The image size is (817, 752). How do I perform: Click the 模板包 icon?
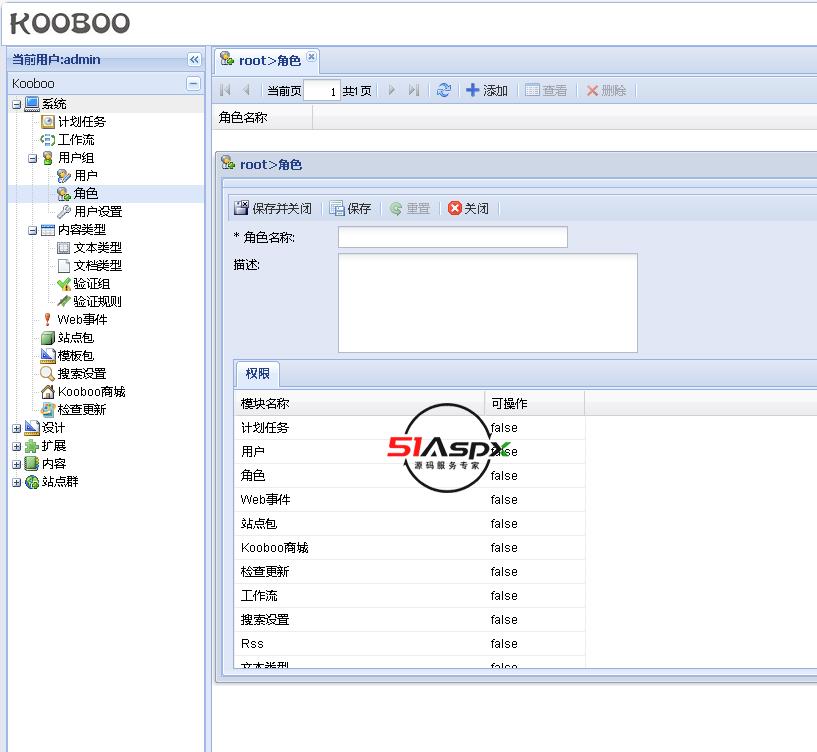47,356
